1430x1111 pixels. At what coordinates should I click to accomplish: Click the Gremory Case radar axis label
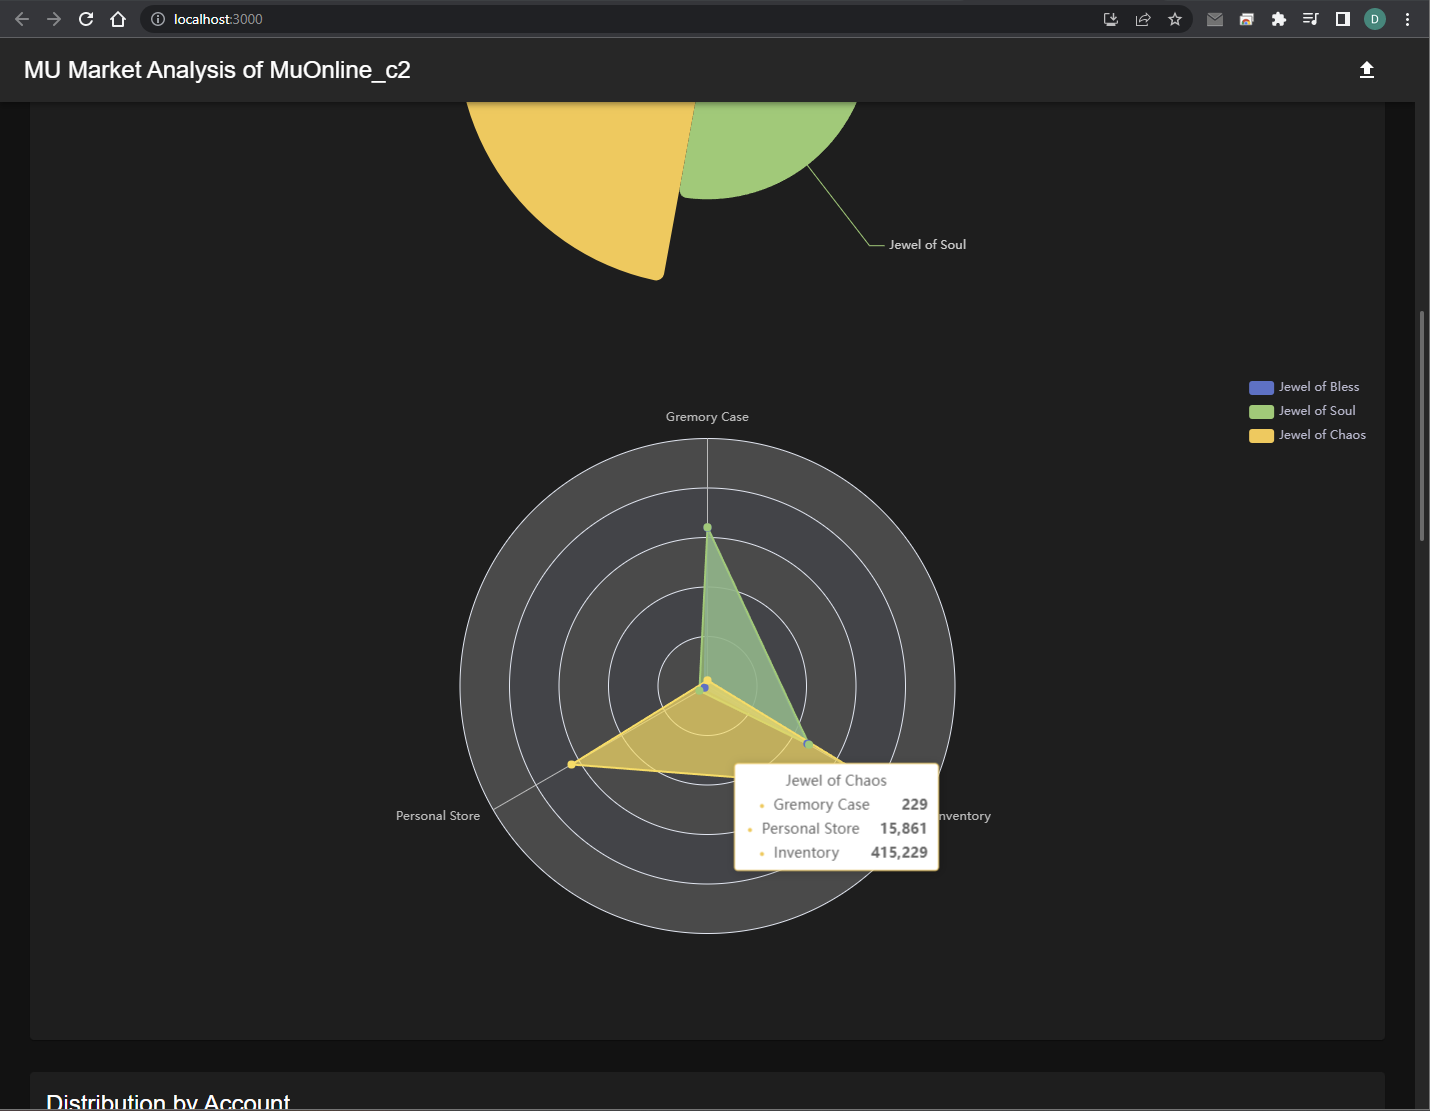coord(707,417)
